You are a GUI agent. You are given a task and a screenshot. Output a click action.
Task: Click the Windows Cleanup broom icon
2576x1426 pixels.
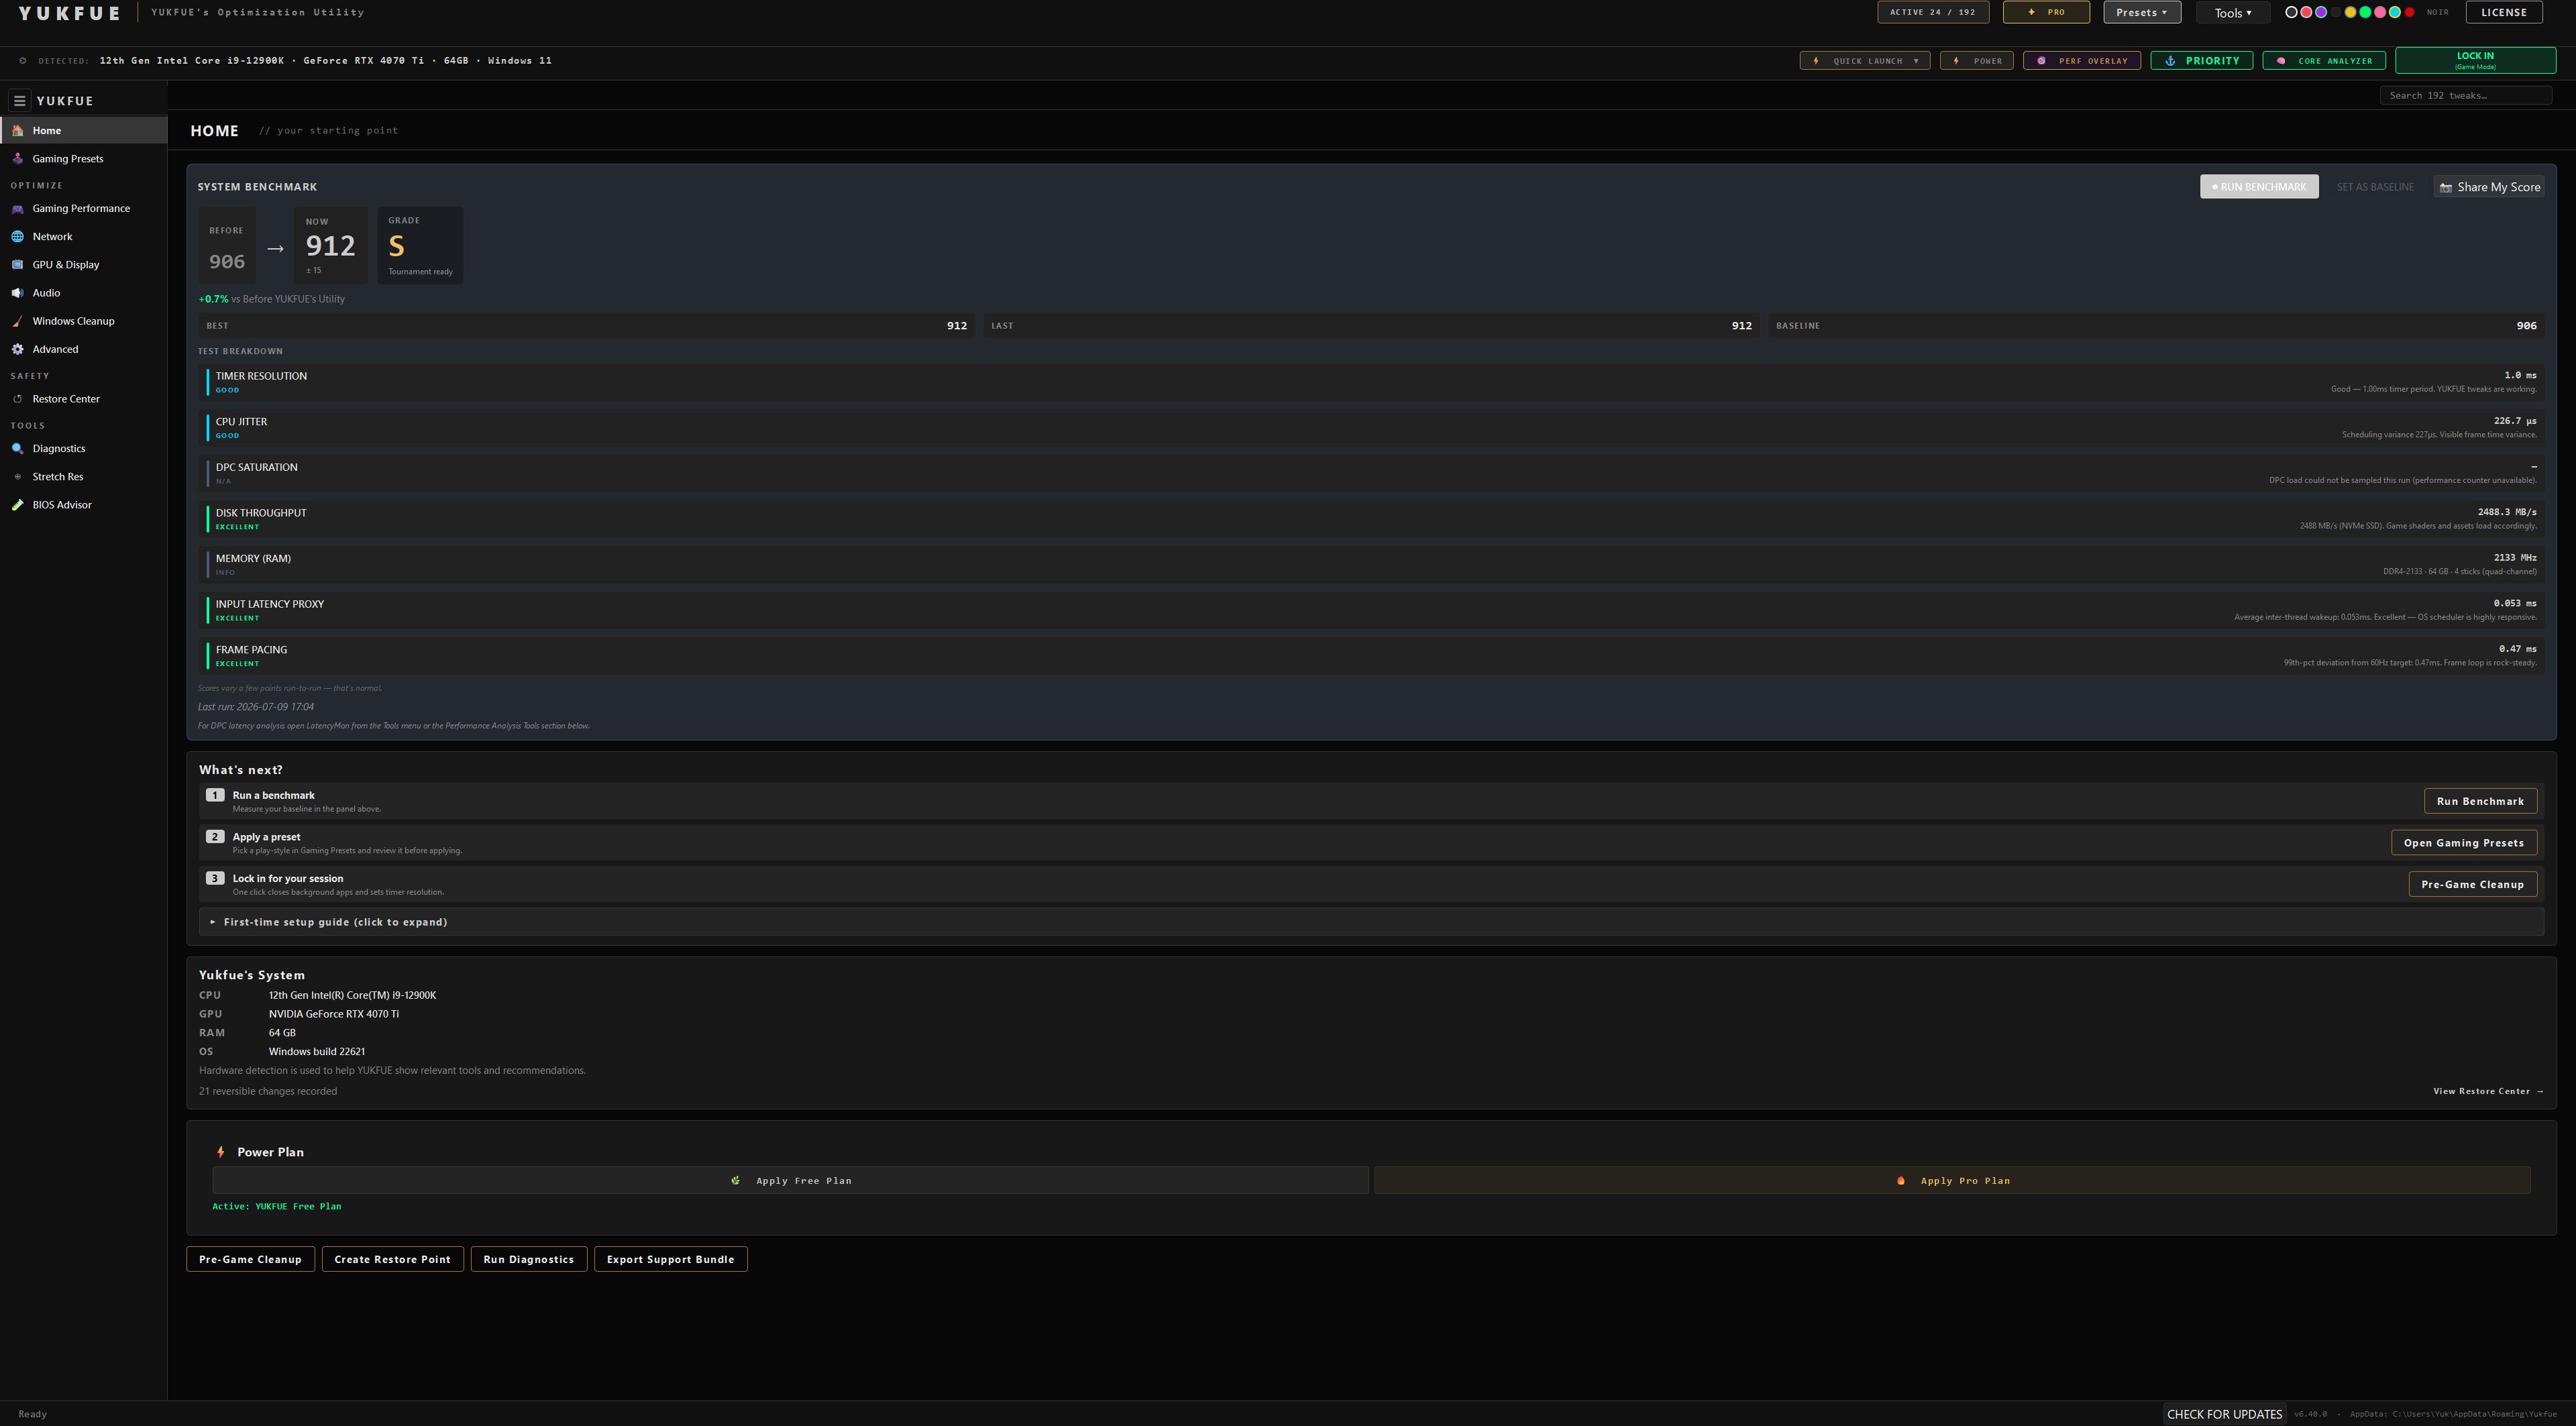tap(17, 321)
